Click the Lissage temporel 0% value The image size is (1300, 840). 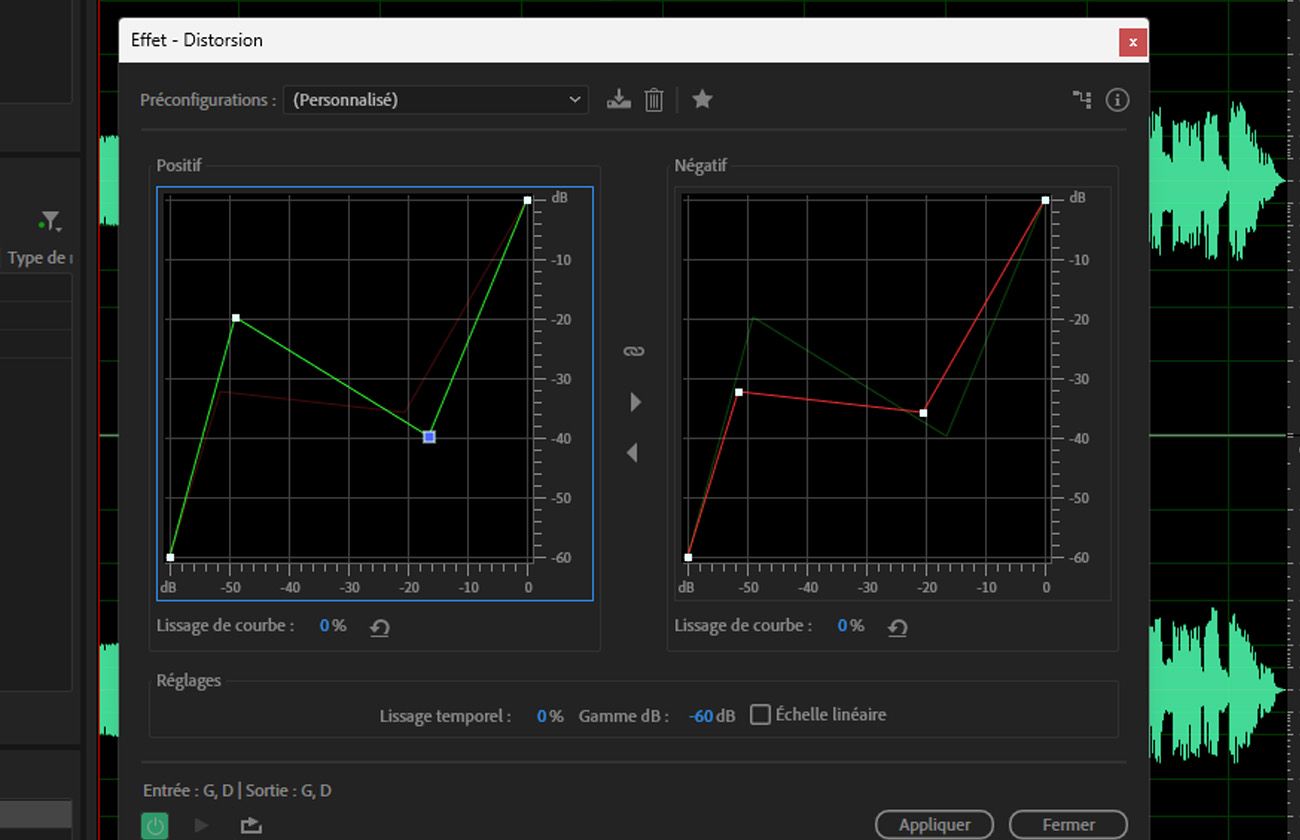(x=549, y=716)
